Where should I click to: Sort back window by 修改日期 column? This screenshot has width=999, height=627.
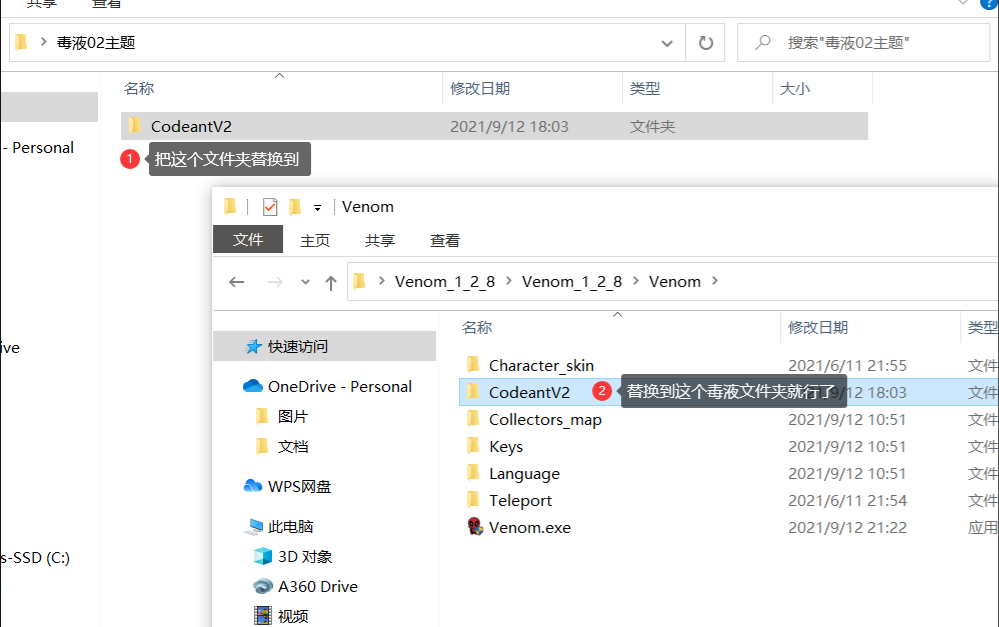coord(480,89)
